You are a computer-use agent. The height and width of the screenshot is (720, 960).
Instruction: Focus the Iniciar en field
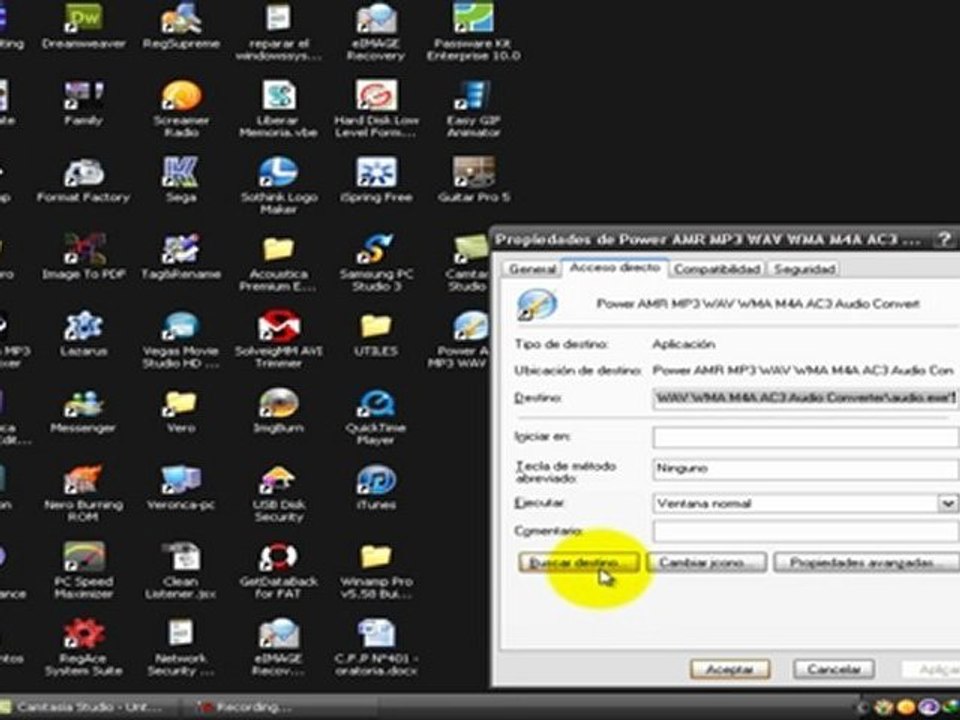[805, 437]
